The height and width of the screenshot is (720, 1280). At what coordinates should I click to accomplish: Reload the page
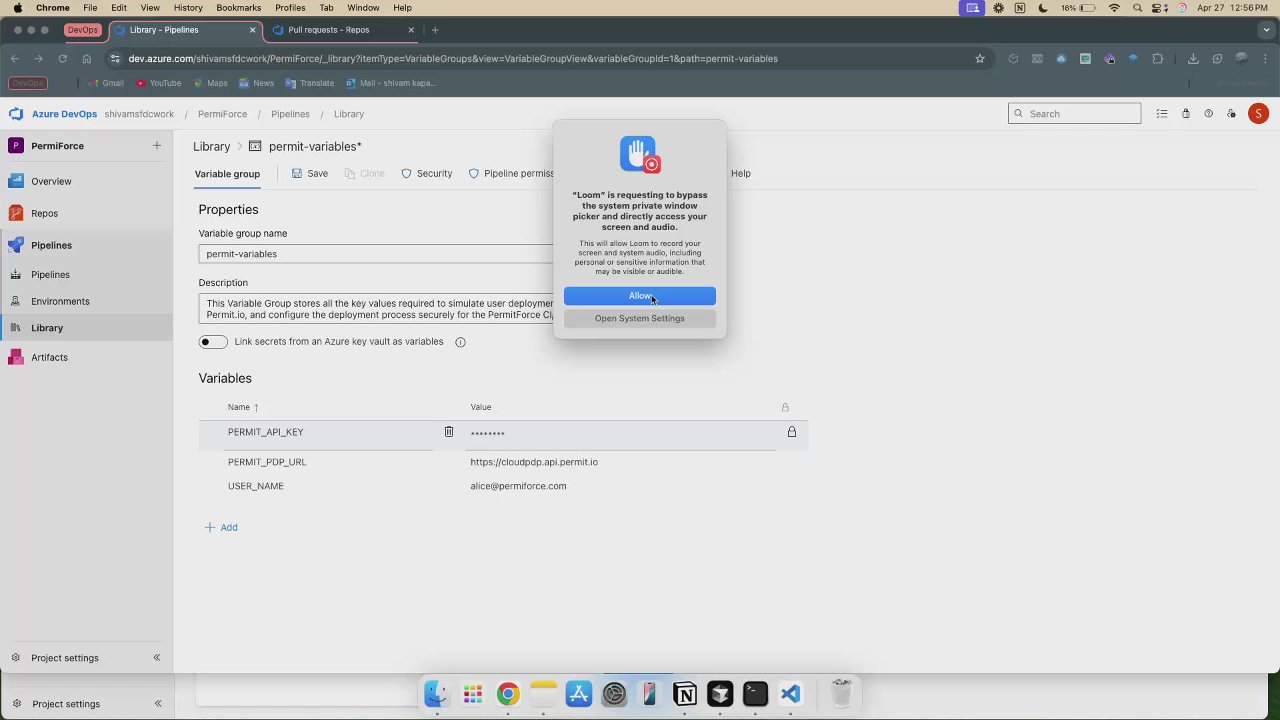(63, 59)
